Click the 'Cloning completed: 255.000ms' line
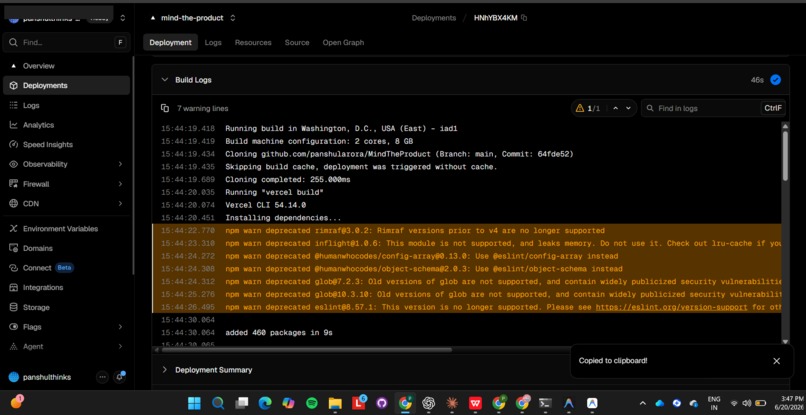 click(288, 179)
